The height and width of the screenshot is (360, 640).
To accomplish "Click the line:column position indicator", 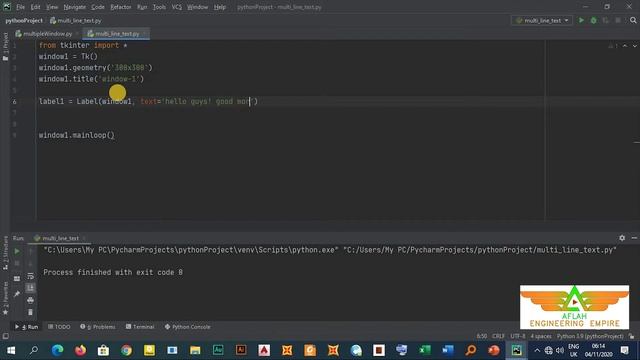I will tap(482, 336).
